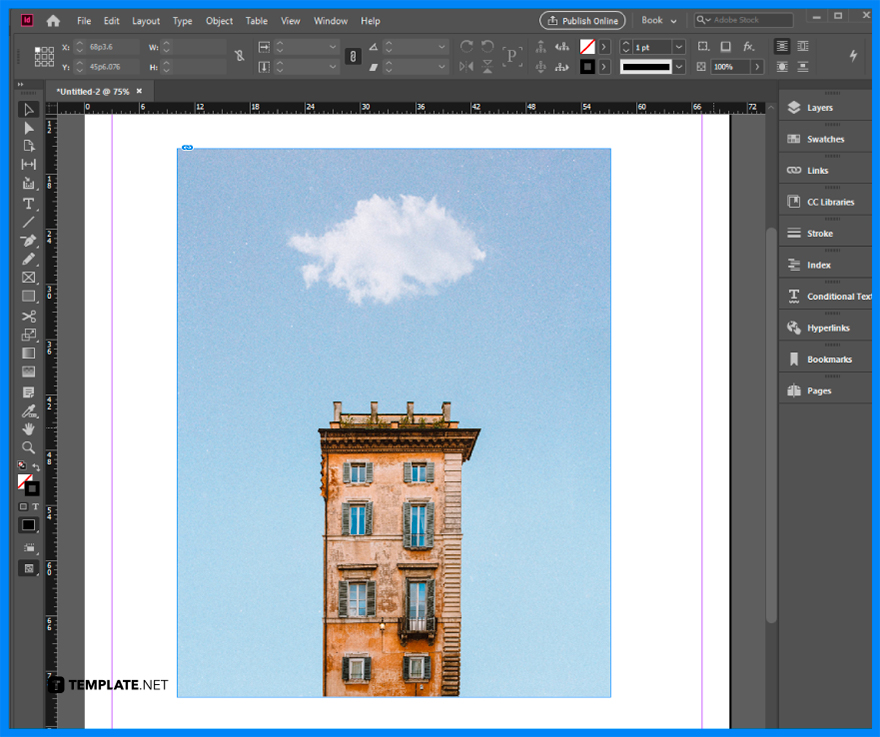Open the Pages panel

pos(822,390)
